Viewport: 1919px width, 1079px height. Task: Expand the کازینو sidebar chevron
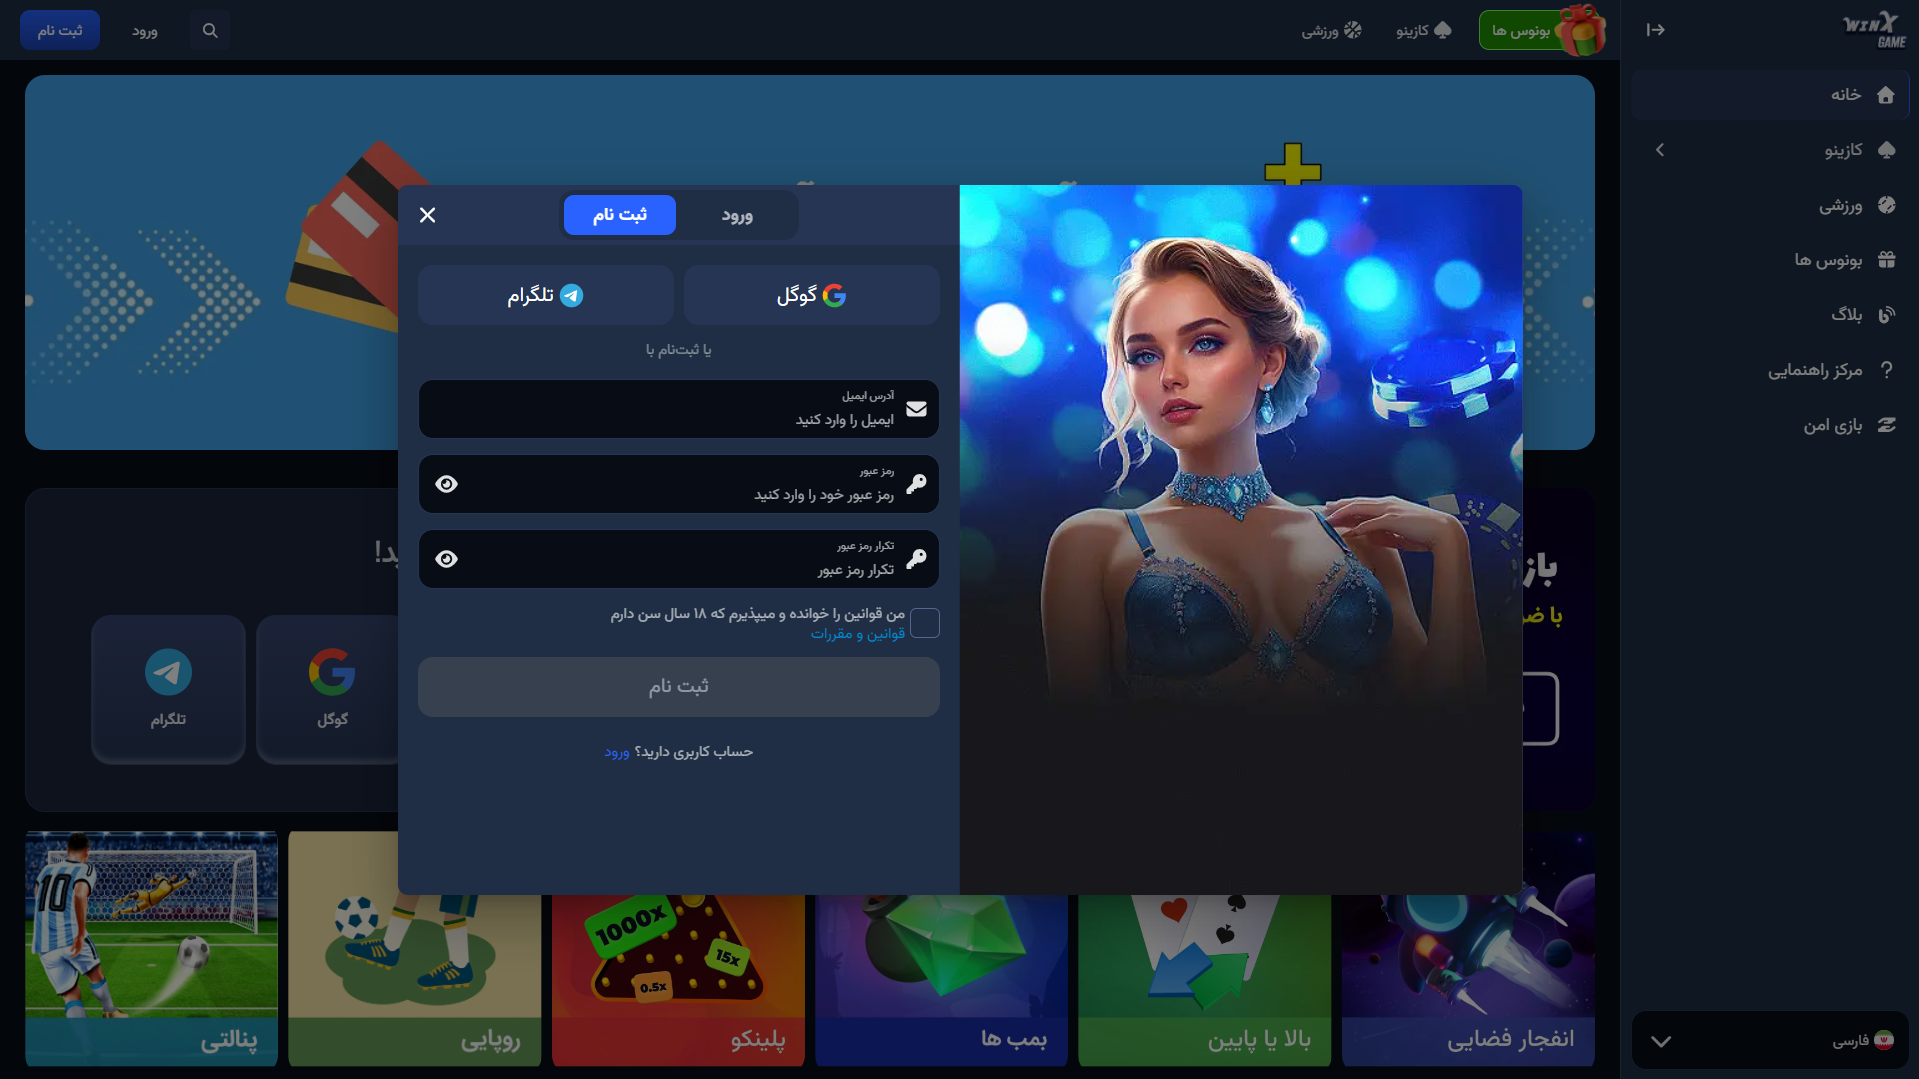coord(1660,150)
